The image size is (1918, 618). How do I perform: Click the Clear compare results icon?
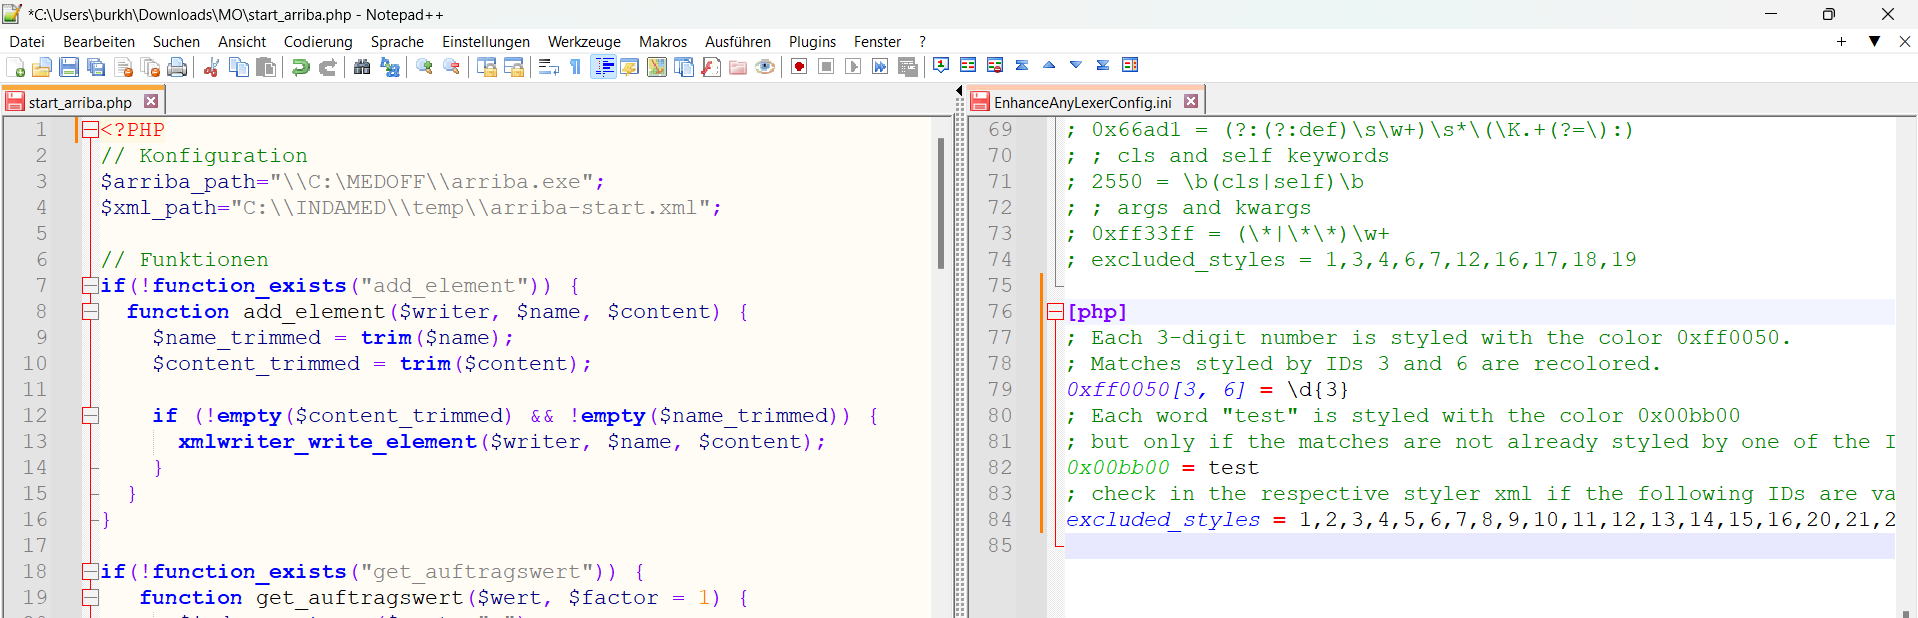click(995, 65)
